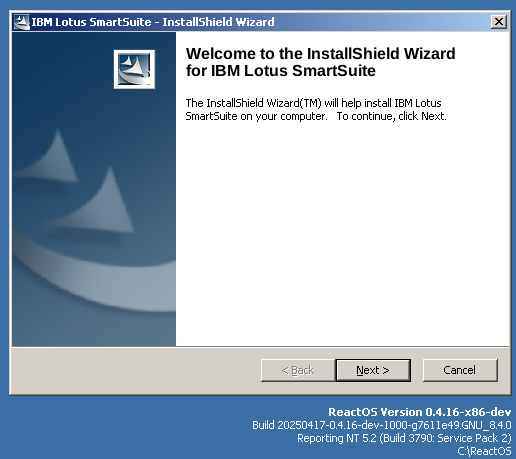Click the Reporting NT 5.2 desktop text
Image resolution: width=516 pixels, height=459 pixels.
pyautogui.click(x=404, y=438)
